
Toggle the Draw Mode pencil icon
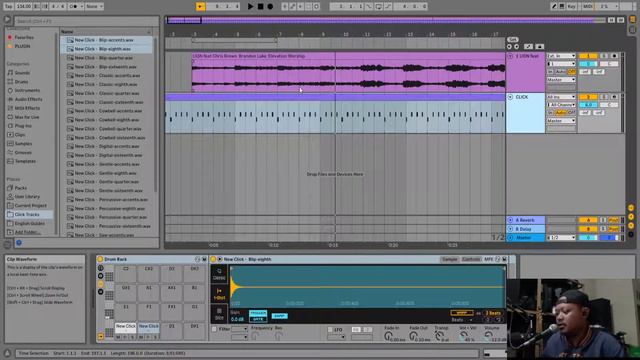(x=554, y=7)
